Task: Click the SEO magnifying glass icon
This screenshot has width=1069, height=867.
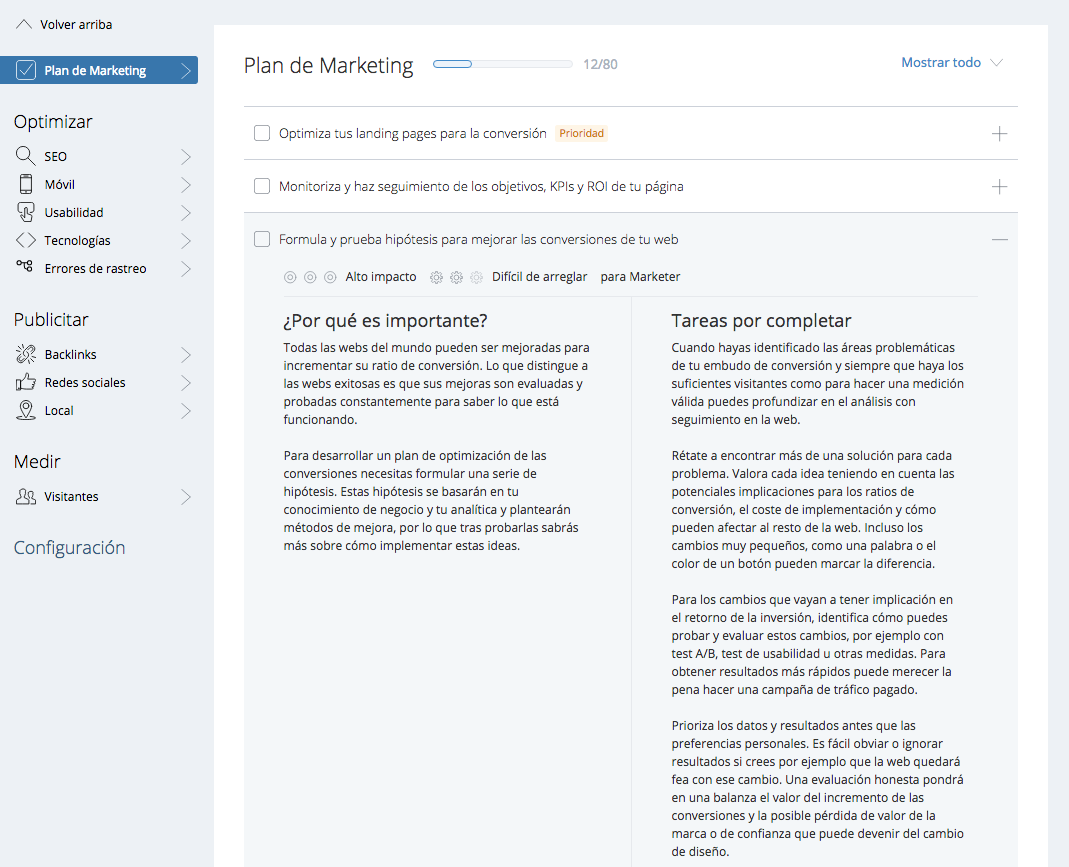Action: pos(26,157)
